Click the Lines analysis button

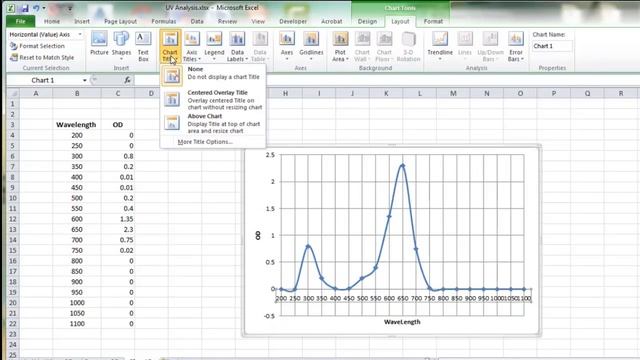pyautogui.click(x=464, y=47)
